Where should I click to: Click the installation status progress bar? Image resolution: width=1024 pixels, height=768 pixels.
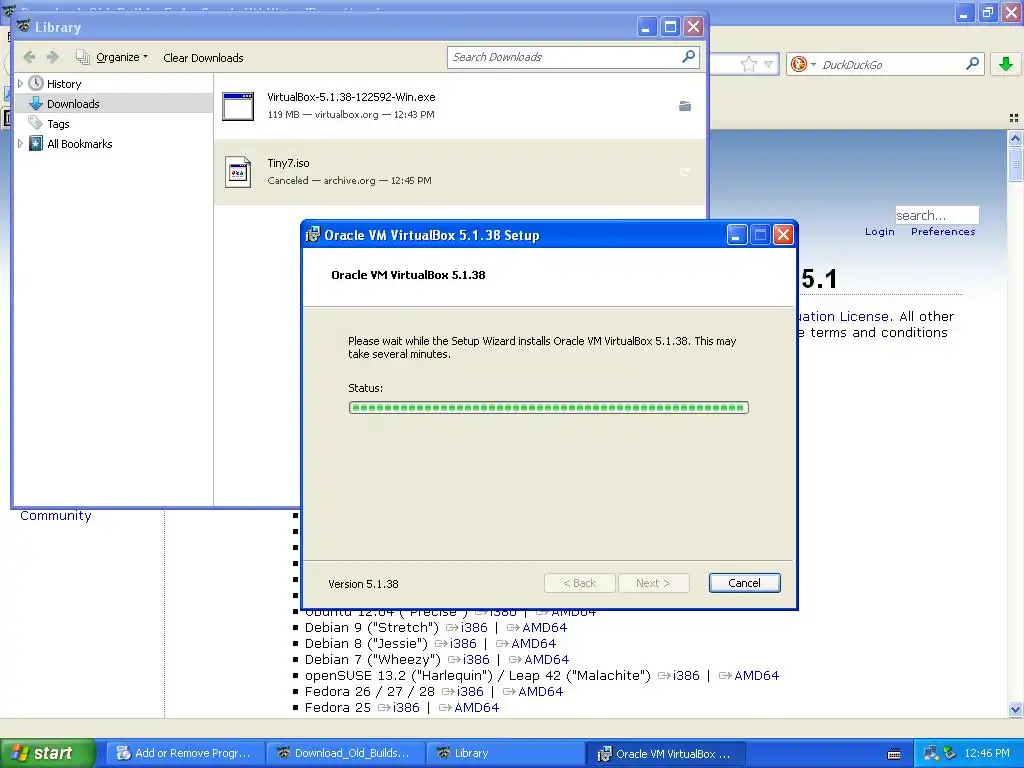point(549,408)
